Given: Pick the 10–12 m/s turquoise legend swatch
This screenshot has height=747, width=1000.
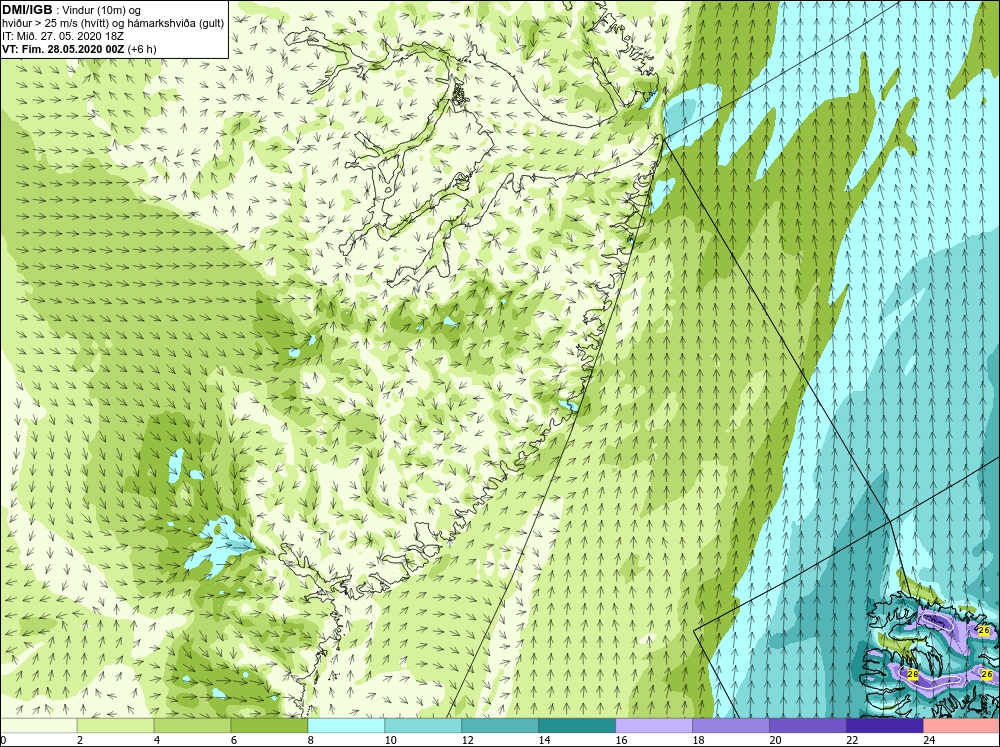Looking at the screenshot, I should (423, 725).
